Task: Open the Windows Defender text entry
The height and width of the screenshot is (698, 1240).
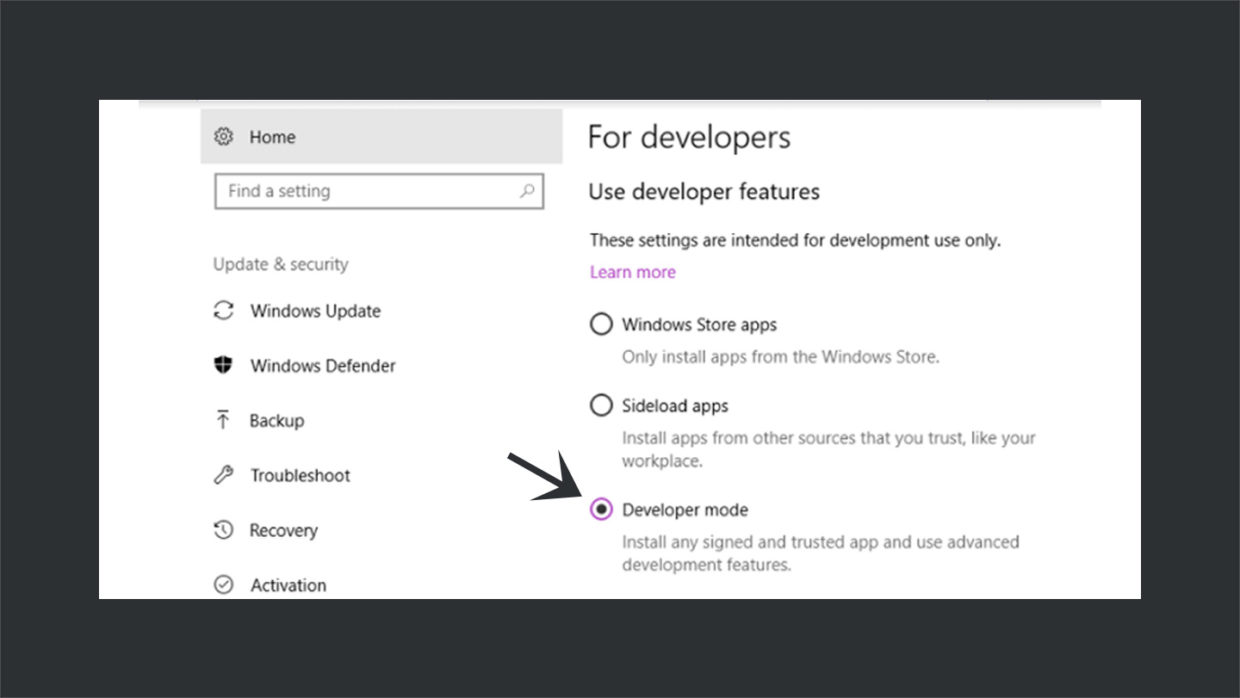Action: 322,366
